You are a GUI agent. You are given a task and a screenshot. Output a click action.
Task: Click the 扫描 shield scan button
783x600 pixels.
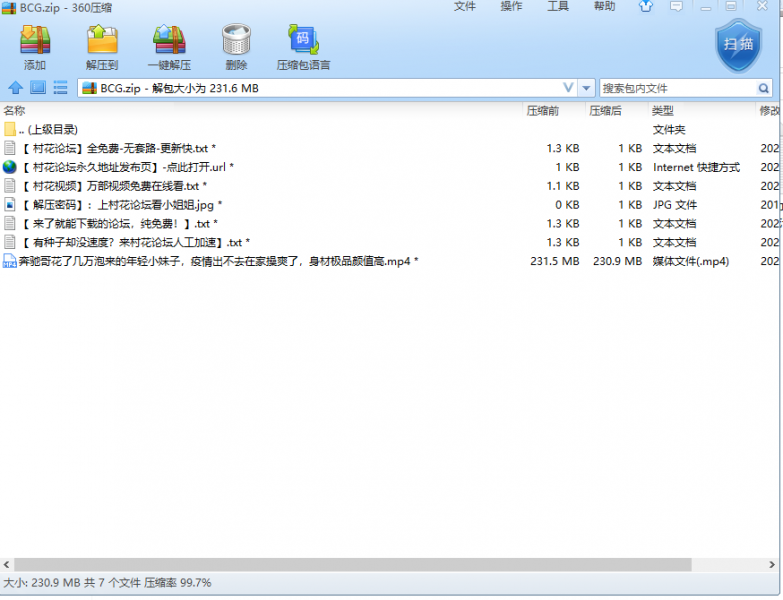[739, 45]
